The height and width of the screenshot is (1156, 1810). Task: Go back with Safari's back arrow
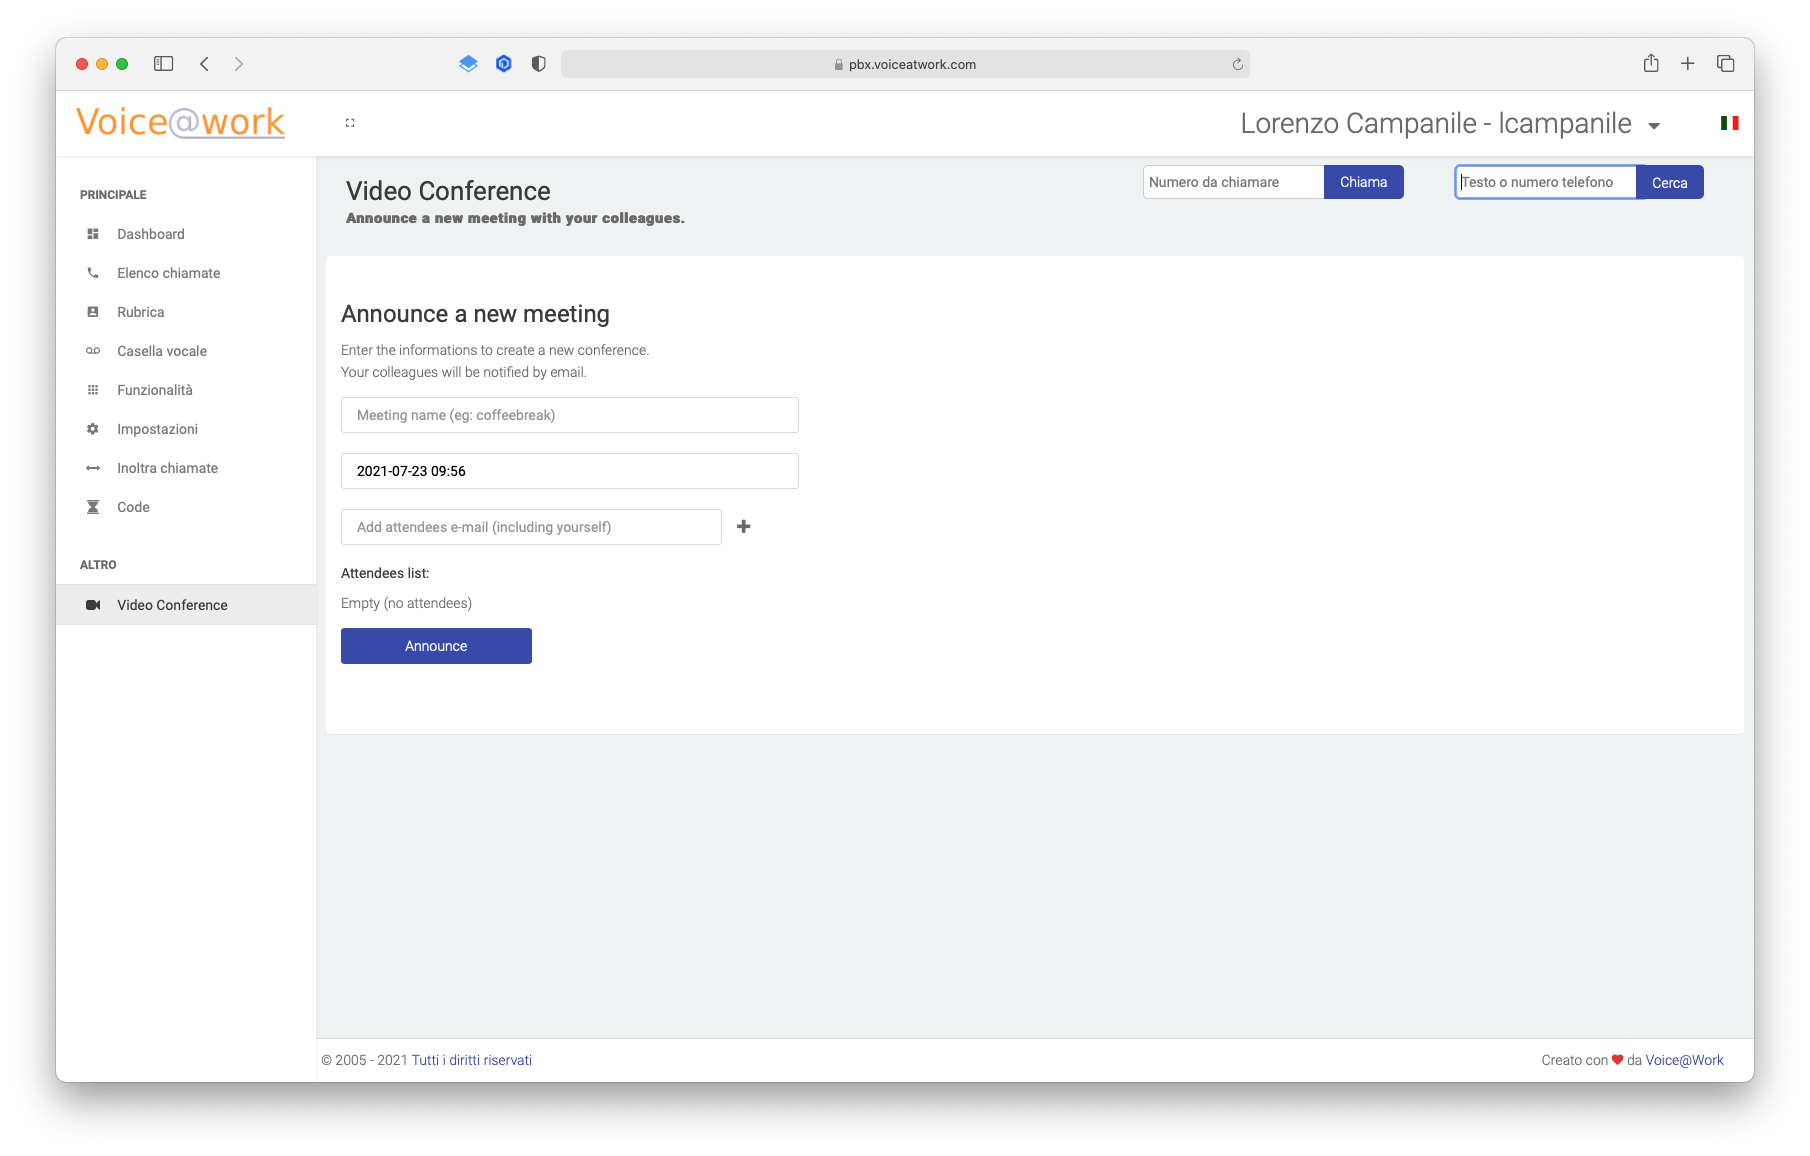pos(204,64)
